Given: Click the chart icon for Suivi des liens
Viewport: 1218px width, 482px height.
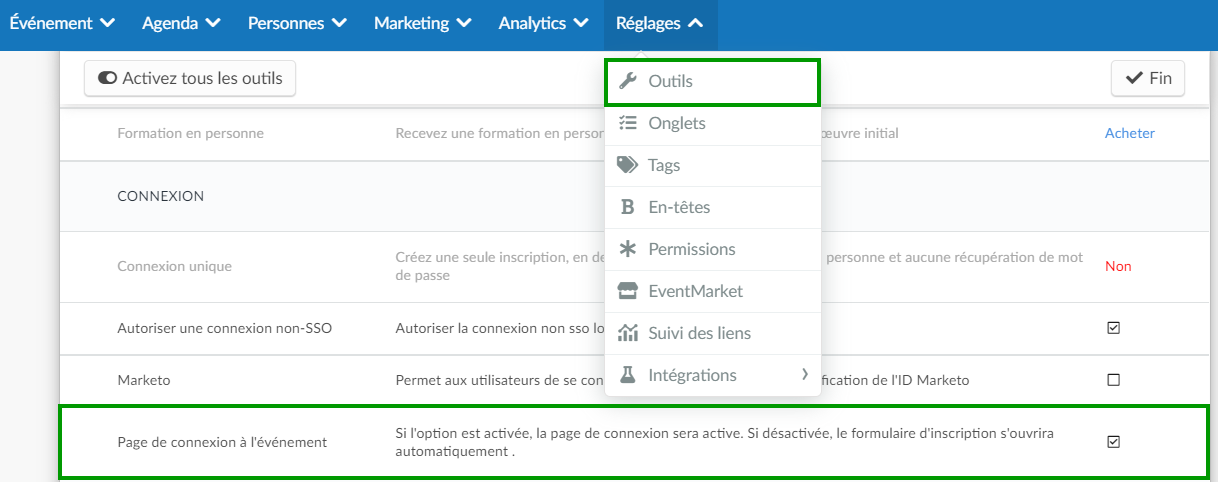Looking at the screenshot, I should pos(628,333).
